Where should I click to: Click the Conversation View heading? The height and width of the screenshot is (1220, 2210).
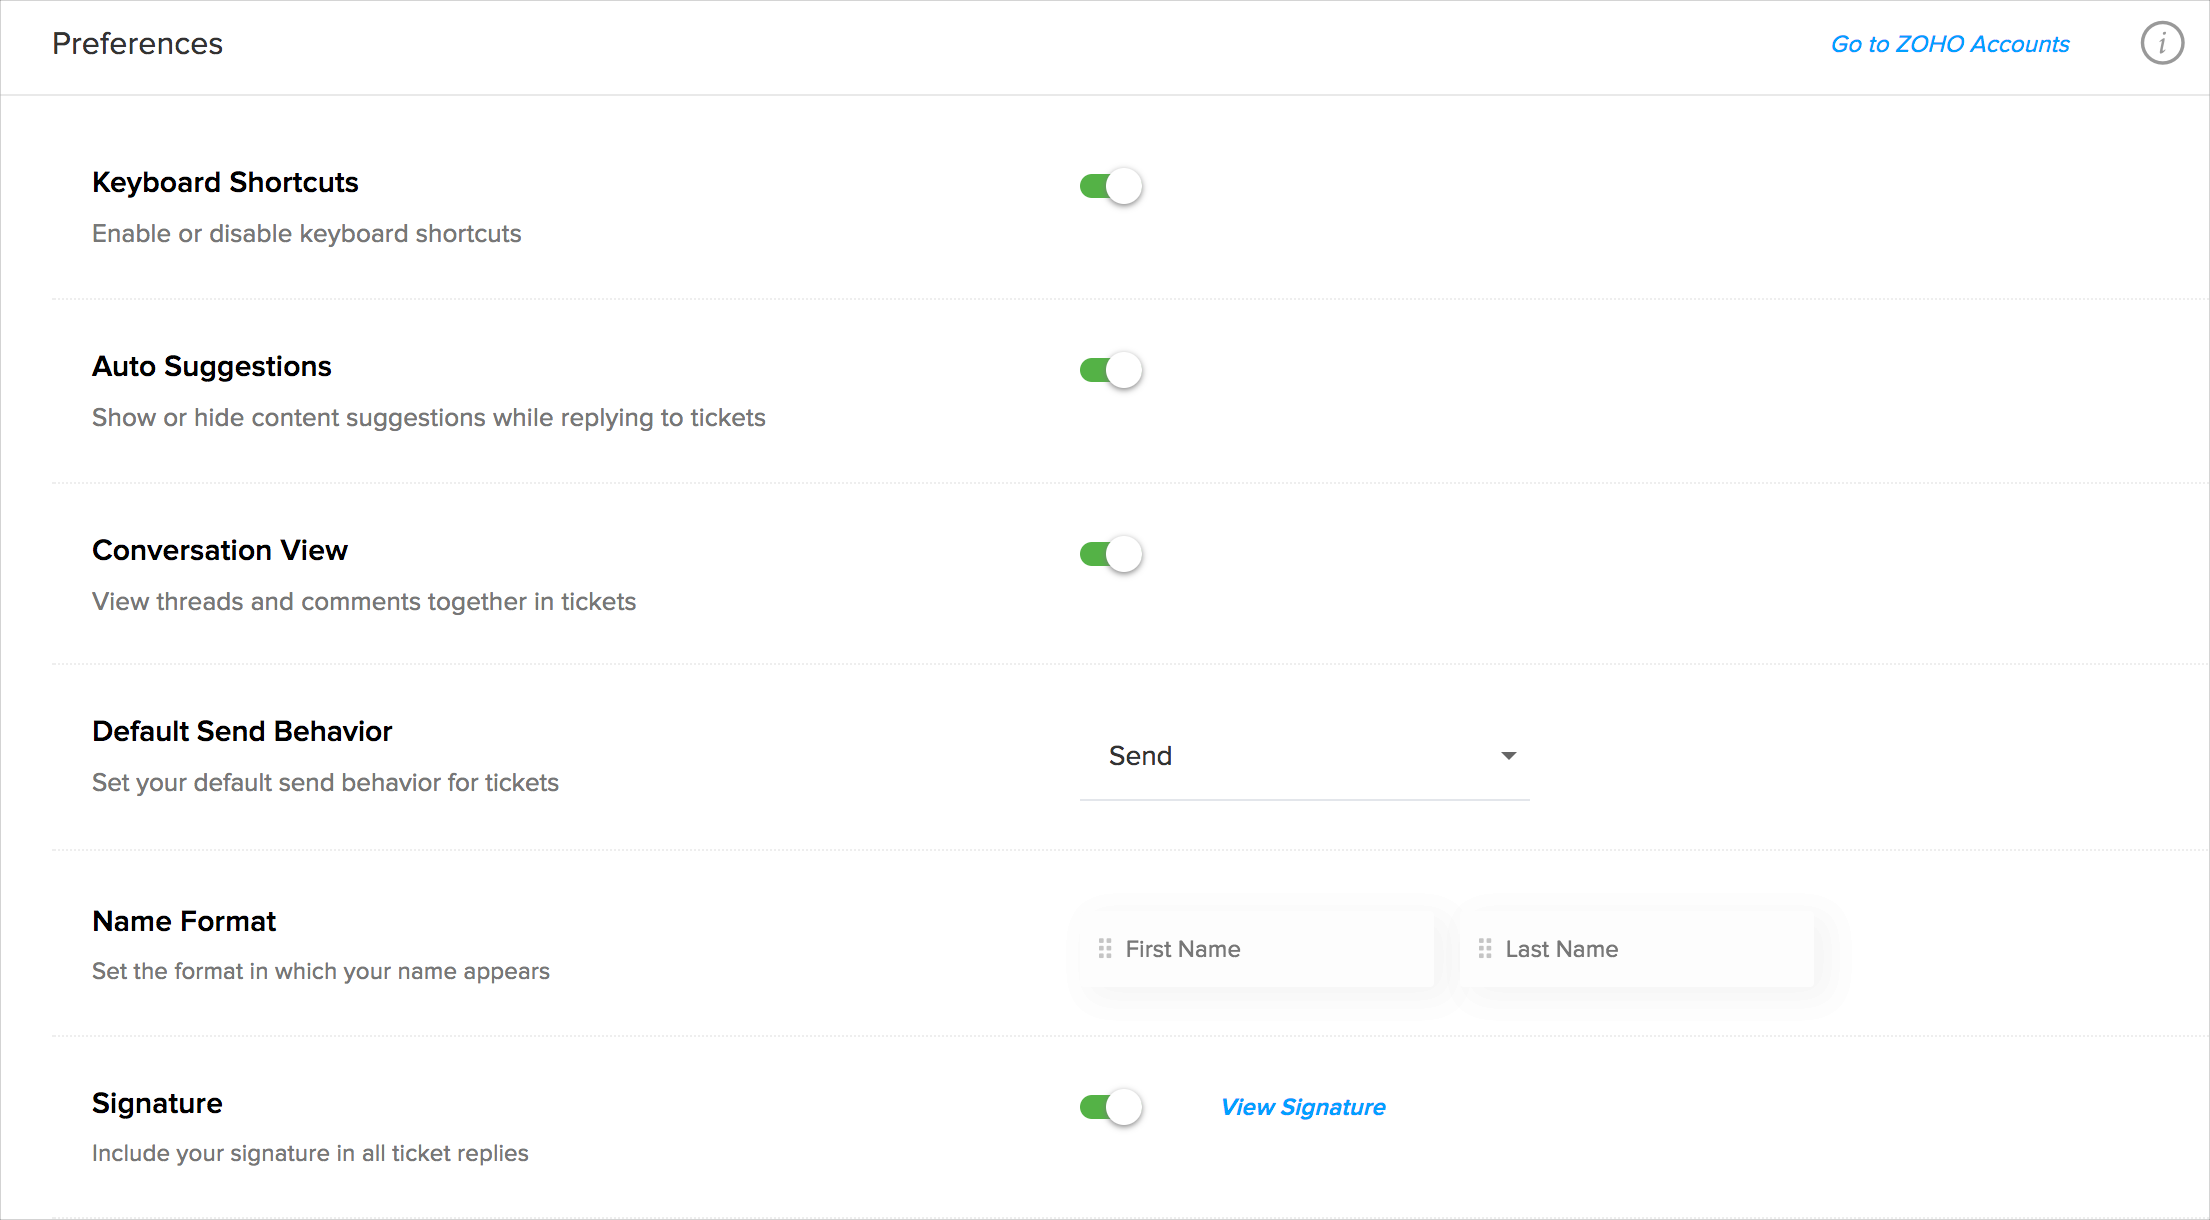pyautogui.click(x=219, y=550)
